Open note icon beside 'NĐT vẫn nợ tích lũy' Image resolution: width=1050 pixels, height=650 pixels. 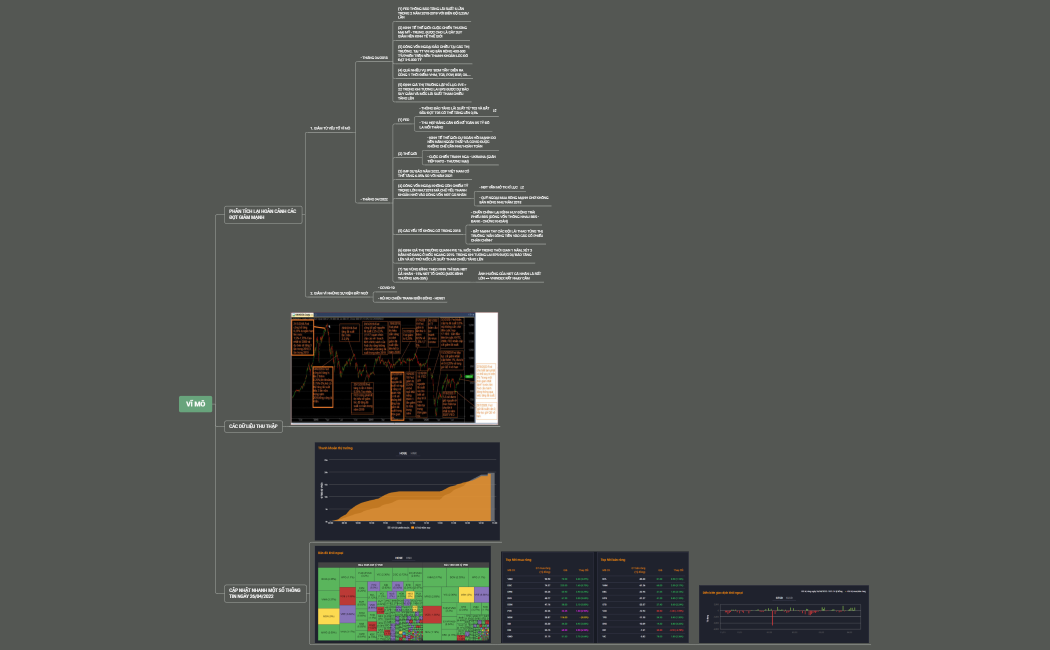click(522, 187)
